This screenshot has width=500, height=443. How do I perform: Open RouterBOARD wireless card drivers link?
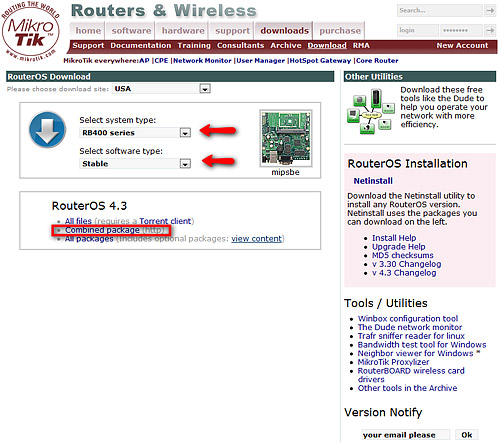(411, 375)
